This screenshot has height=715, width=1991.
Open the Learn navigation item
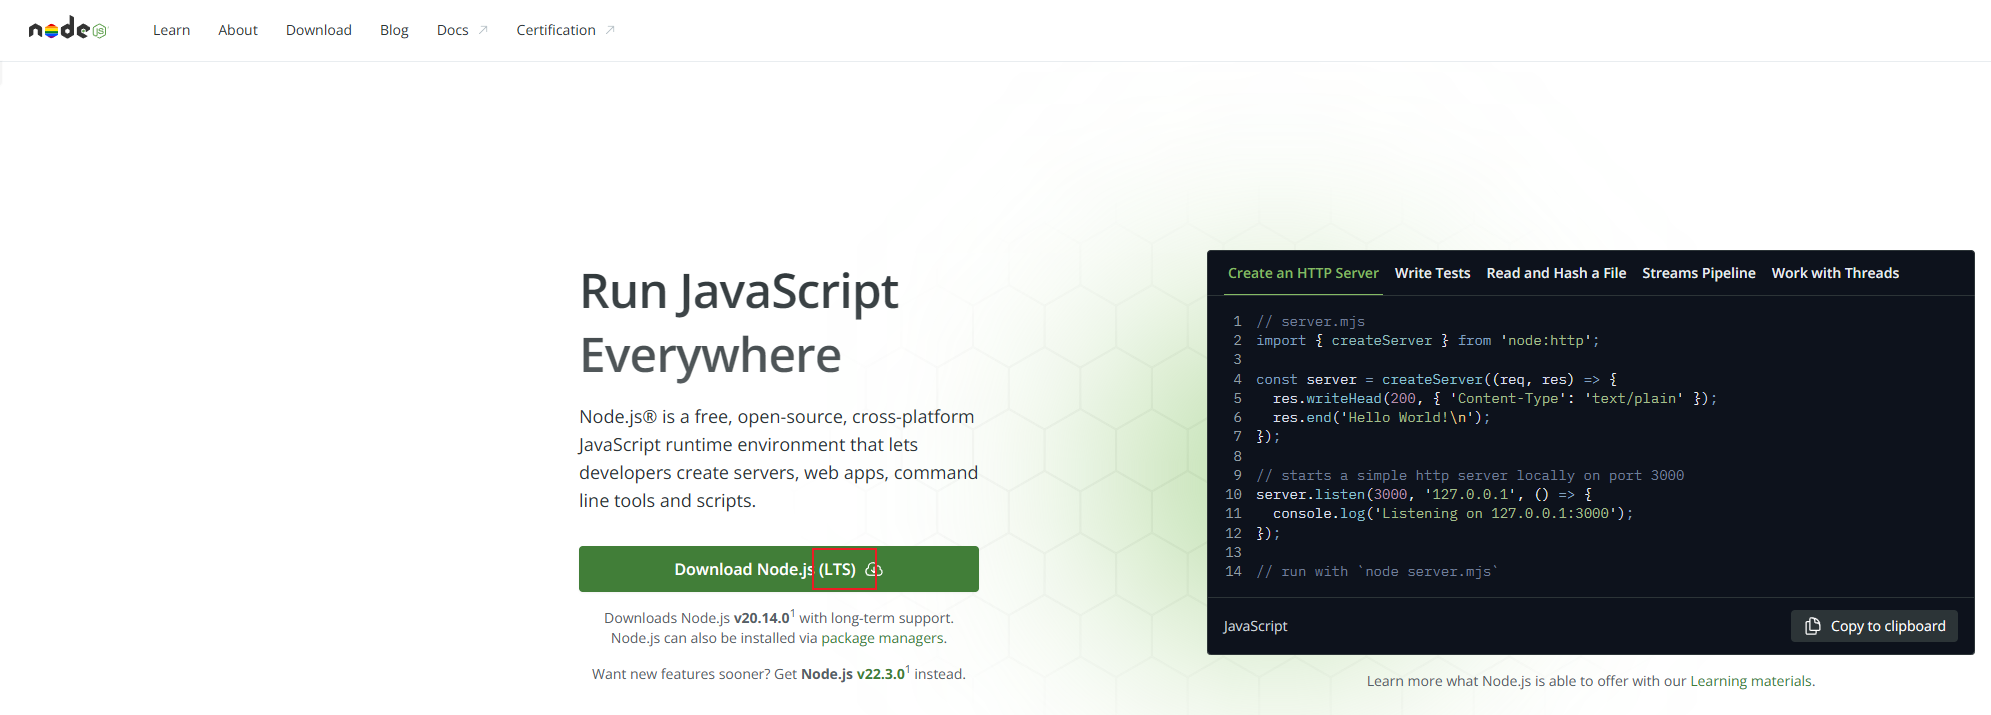coord(171,30)
